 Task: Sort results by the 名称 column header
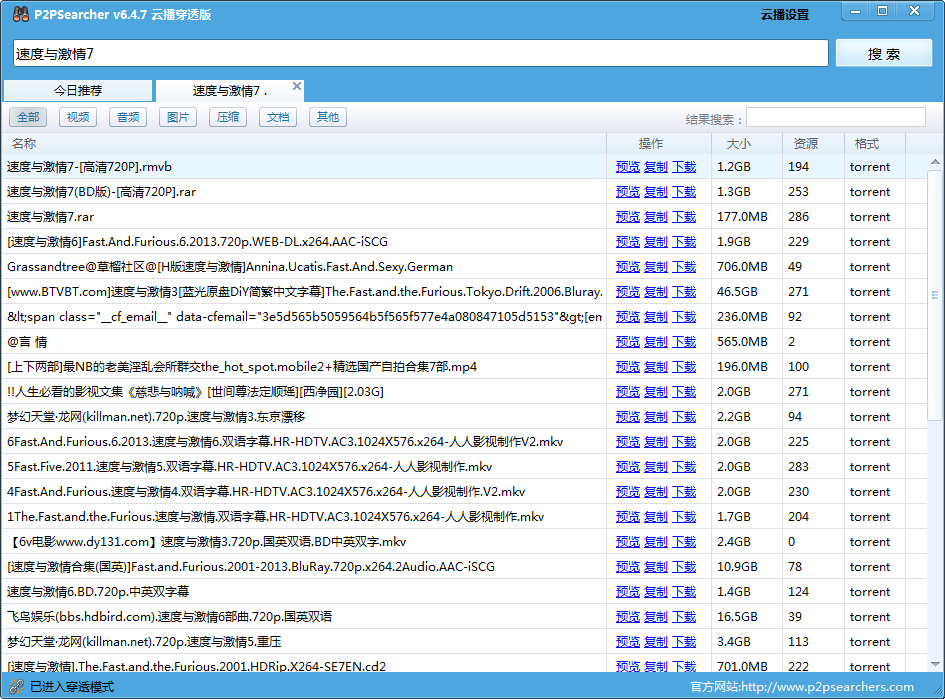24,144
